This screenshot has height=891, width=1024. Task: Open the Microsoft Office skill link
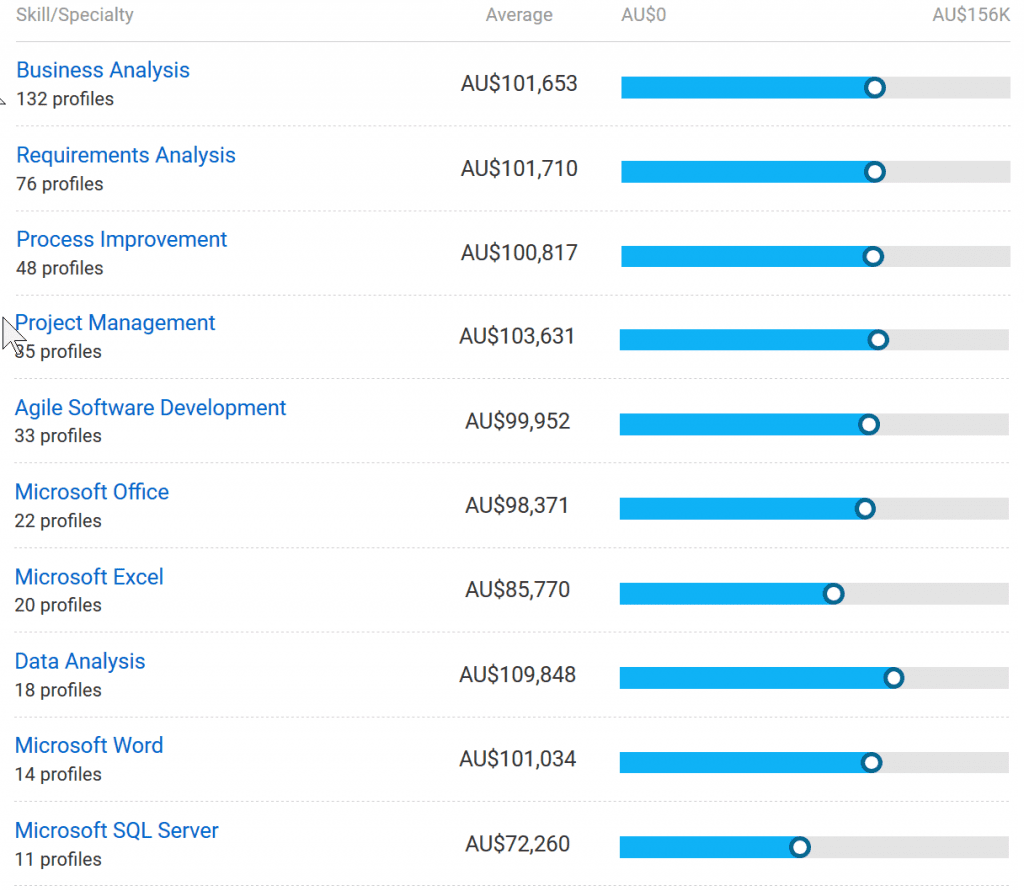coord(92,492)
